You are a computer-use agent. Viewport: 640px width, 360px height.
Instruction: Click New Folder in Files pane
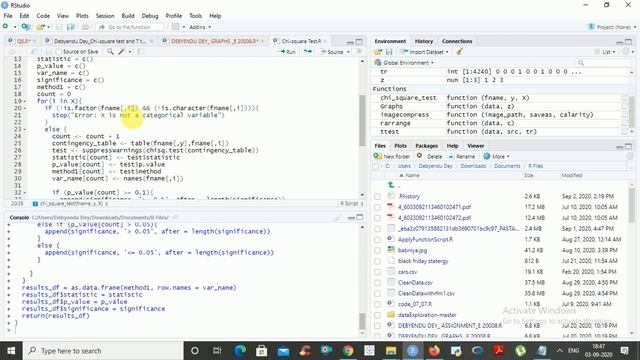(x=391, y=156)
